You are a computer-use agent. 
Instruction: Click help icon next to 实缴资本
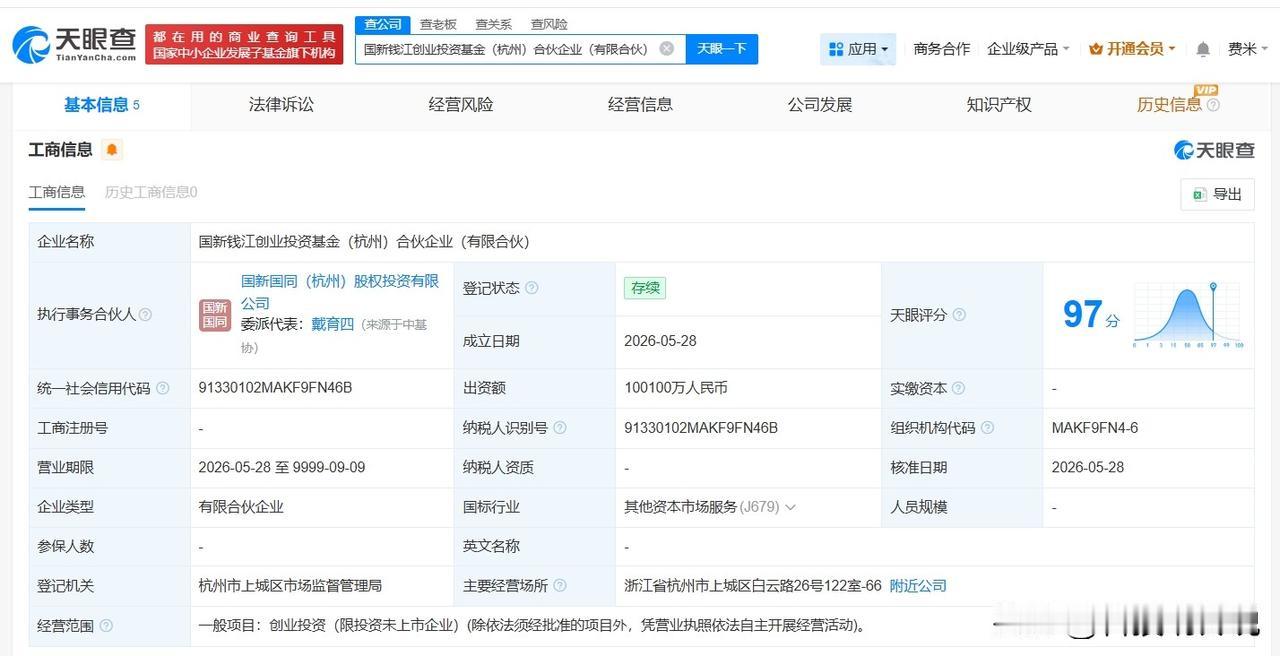pos(958,388)
